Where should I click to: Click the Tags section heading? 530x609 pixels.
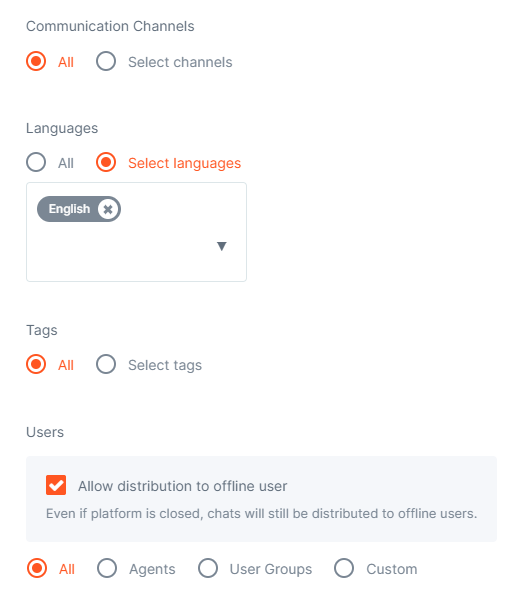[42, 330]
